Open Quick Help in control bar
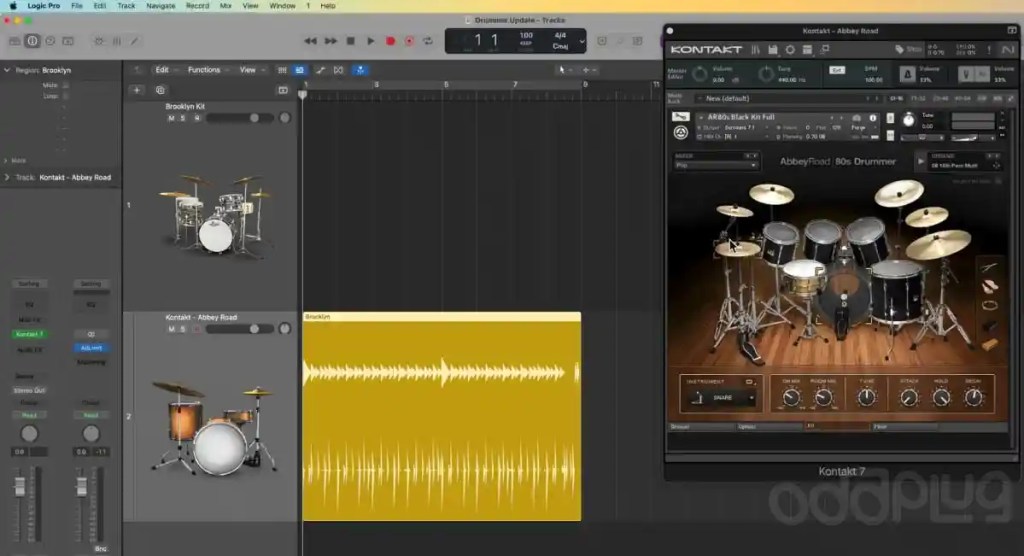Image resolution: width=1024 pixels, height=556 pixels. click(x=50, y=41)
